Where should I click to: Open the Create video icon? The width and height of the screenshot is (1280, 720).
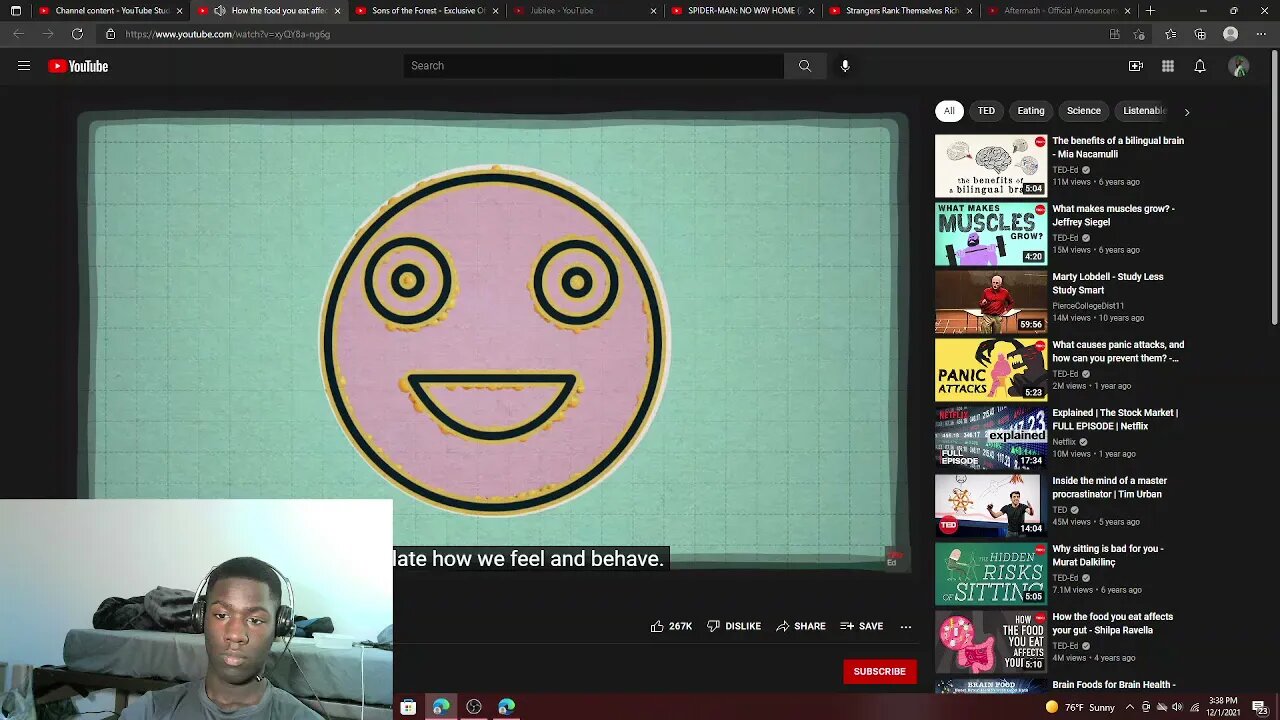[1136, 66]
